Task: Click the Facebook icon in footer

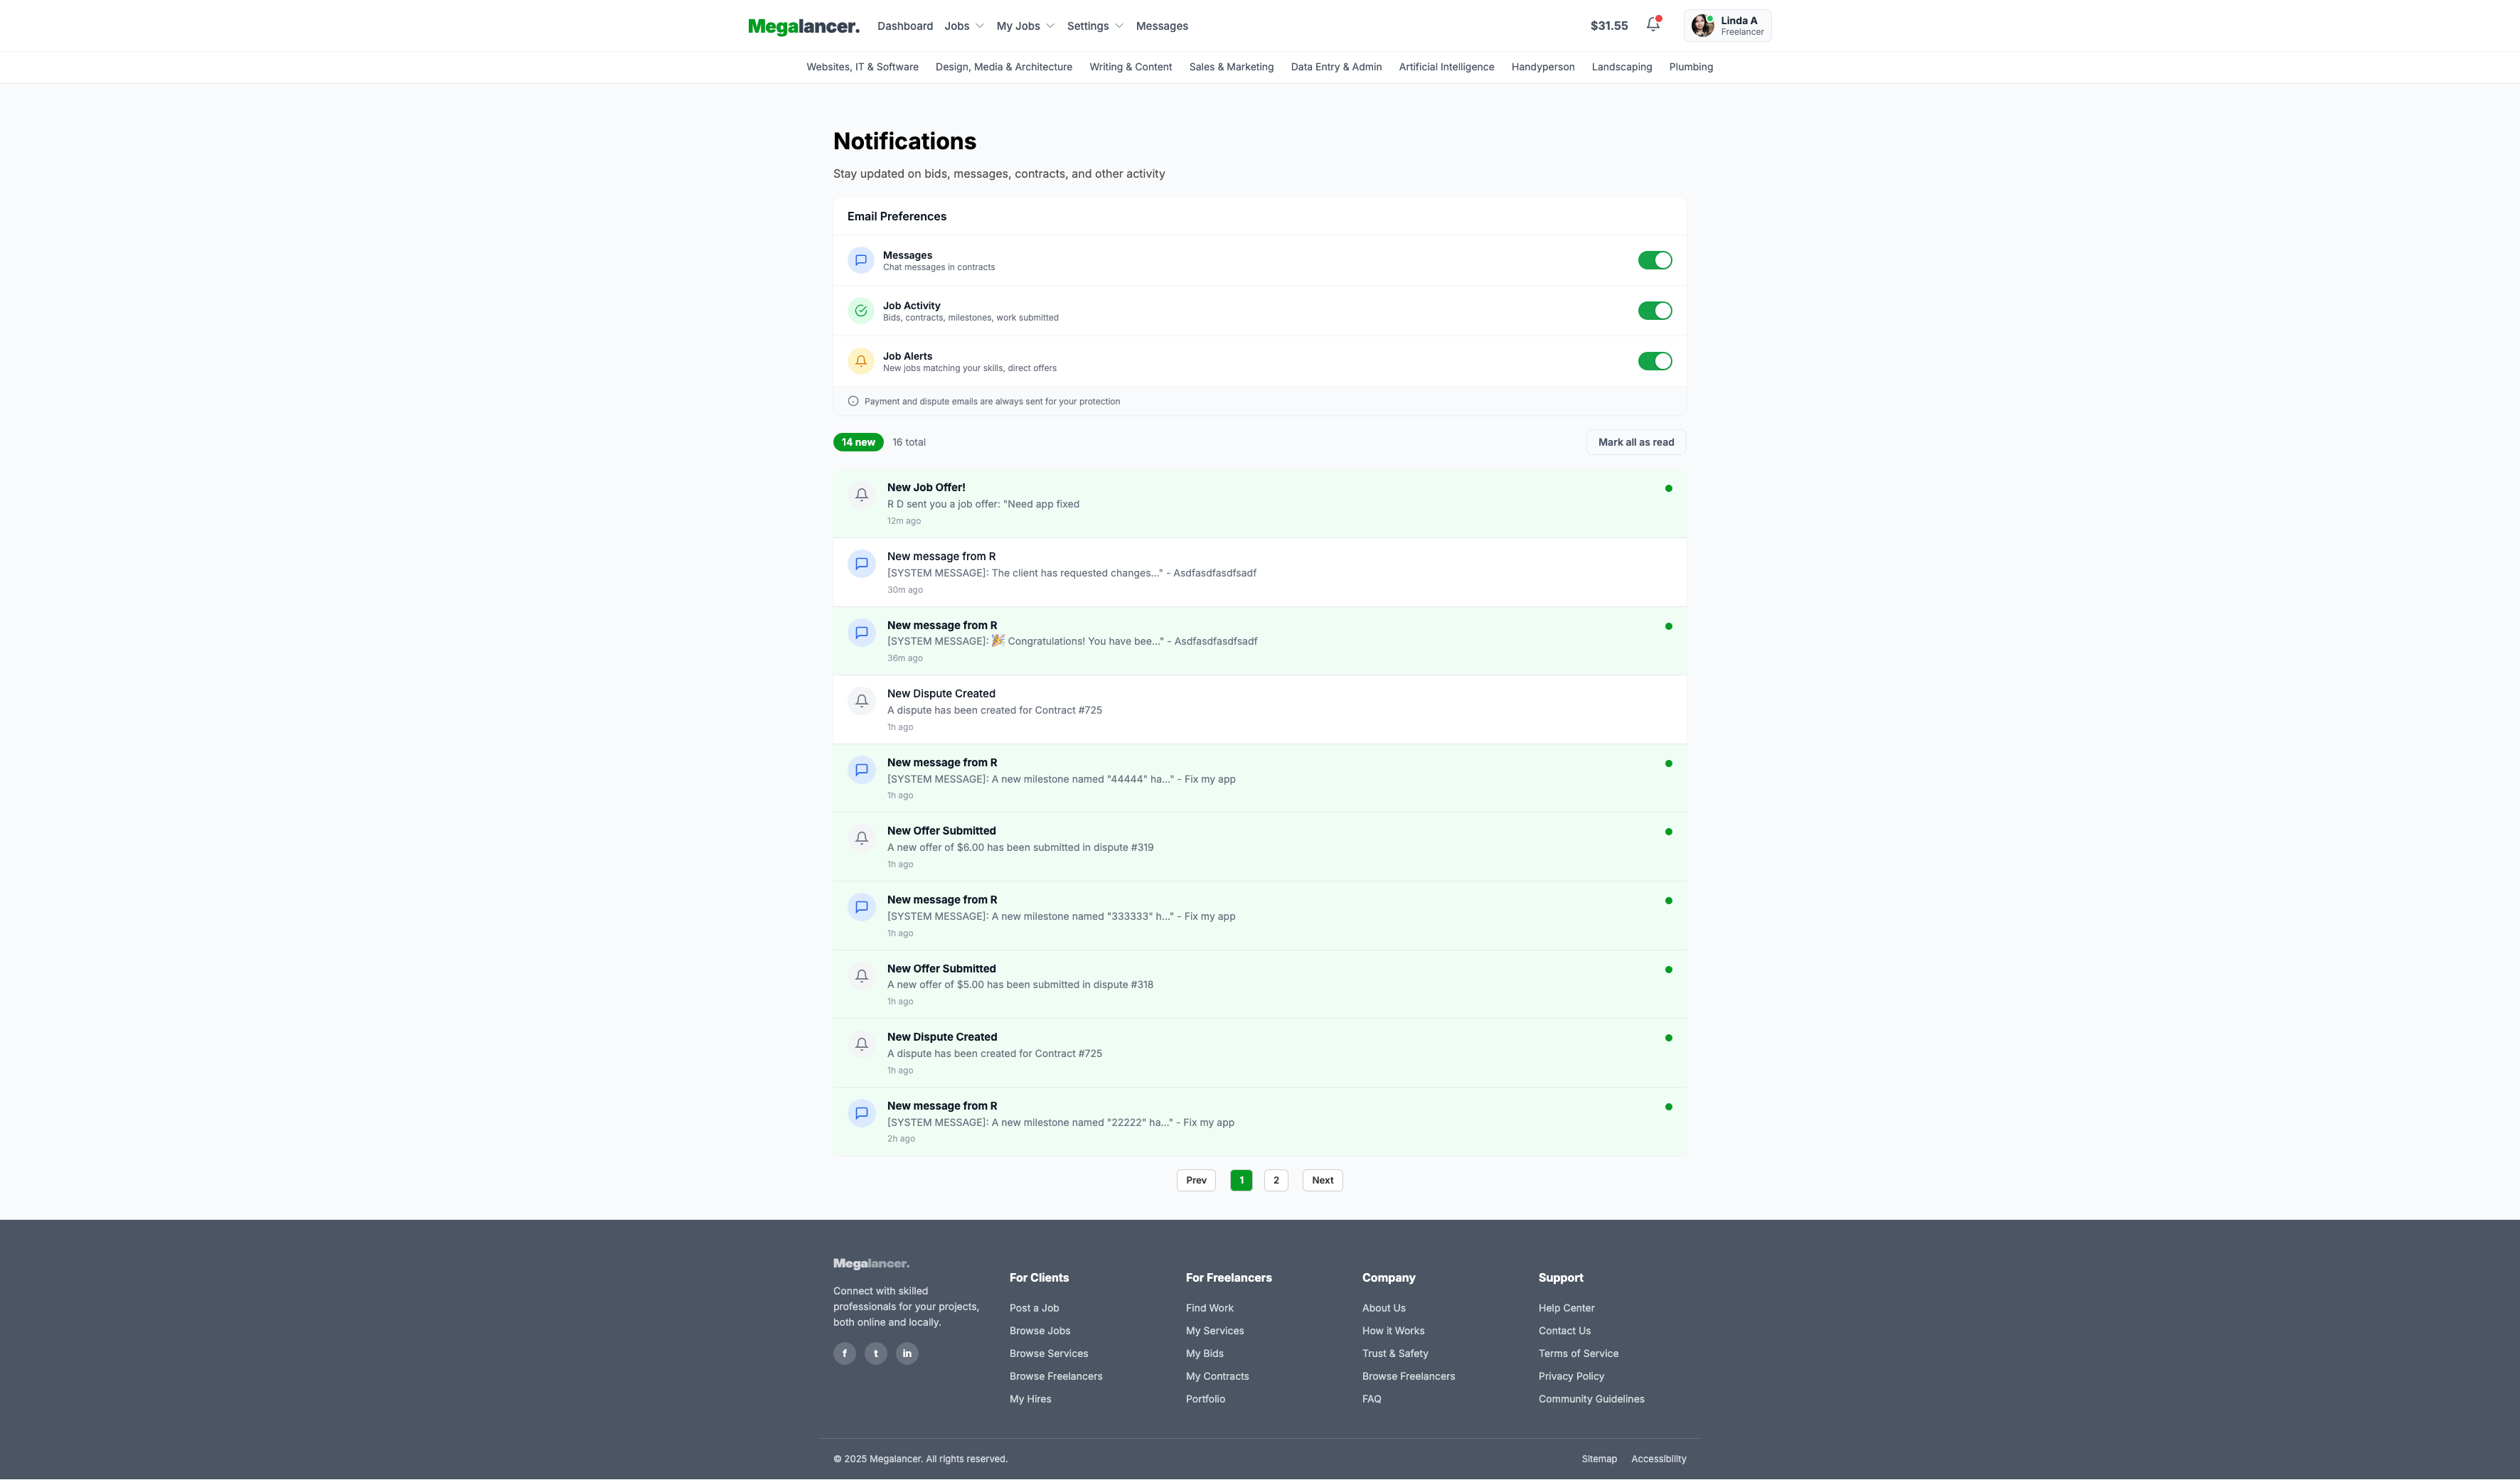Action: pos(844,1353)
